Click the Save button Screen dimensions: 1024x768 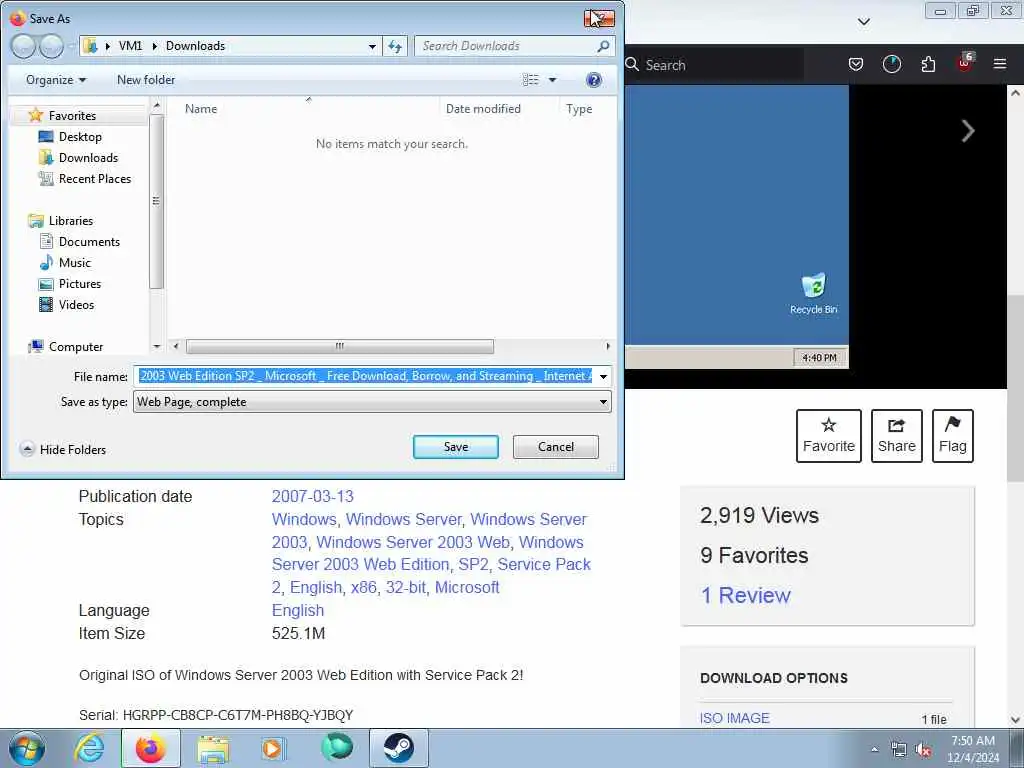(456, 447)
